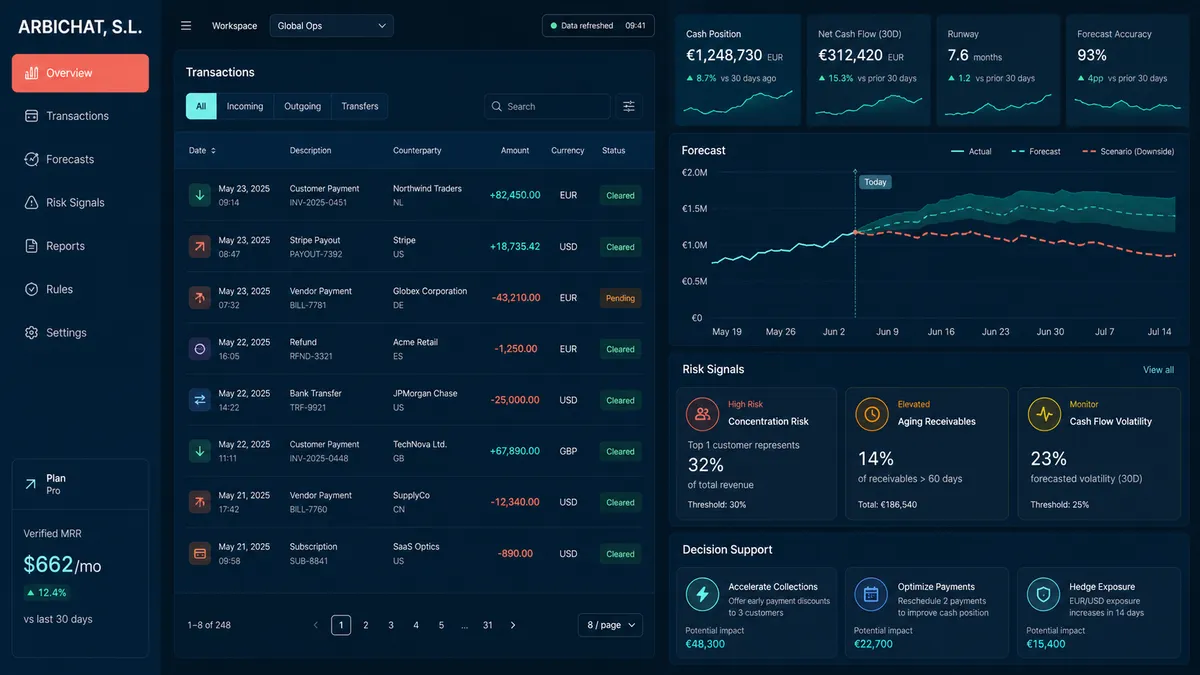The height and width of the screenshot is (675, 1200).
Task: Click the Reports document icon in sidebar
Action: pos(31,246)
